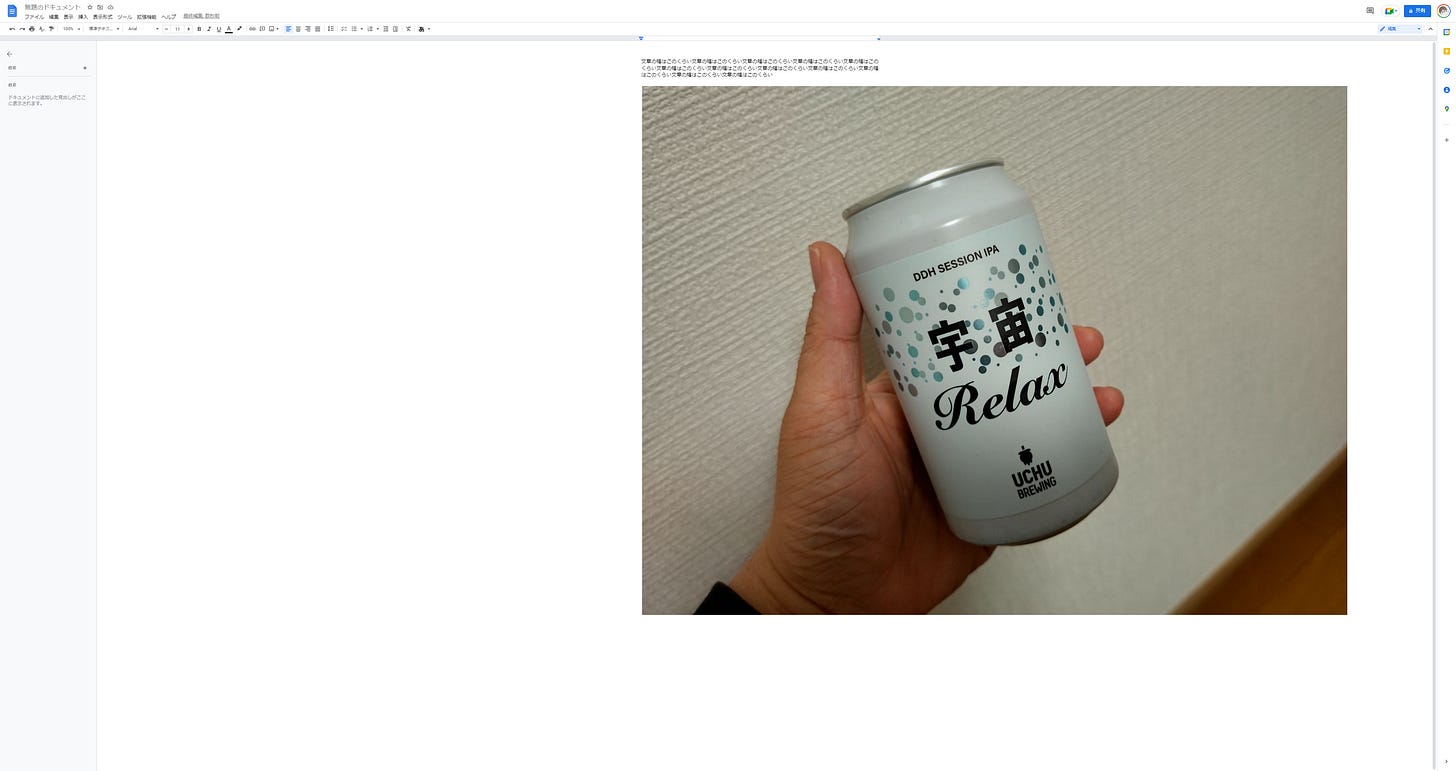Click the insert link icon
This screenshot has width=1456, height=771.
(252, 29)
